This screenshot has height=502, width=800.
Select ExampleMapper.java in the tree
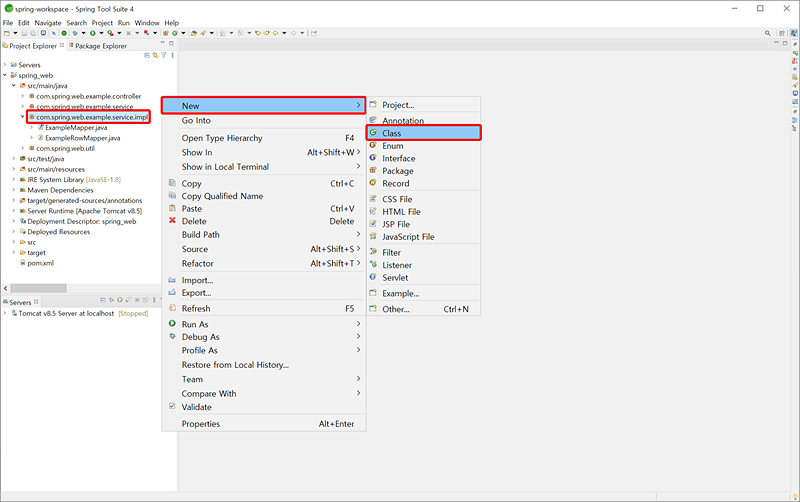[76, 128]
